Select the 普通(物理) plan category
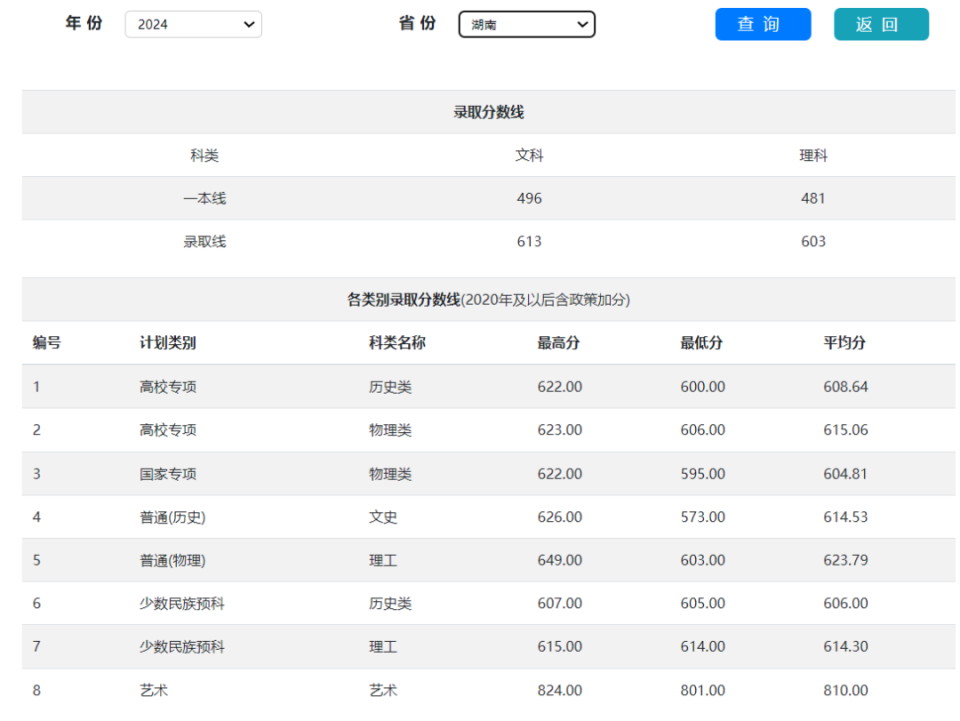Image resolution: width=960 pixels, height=721 pixels. coord(173,561)
